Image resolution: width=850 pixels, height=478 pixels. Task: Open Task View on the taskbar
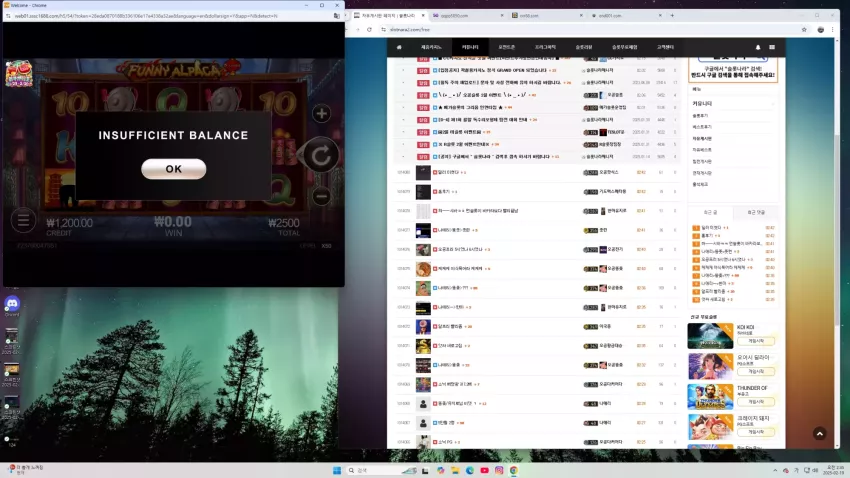tap(426, 470)
